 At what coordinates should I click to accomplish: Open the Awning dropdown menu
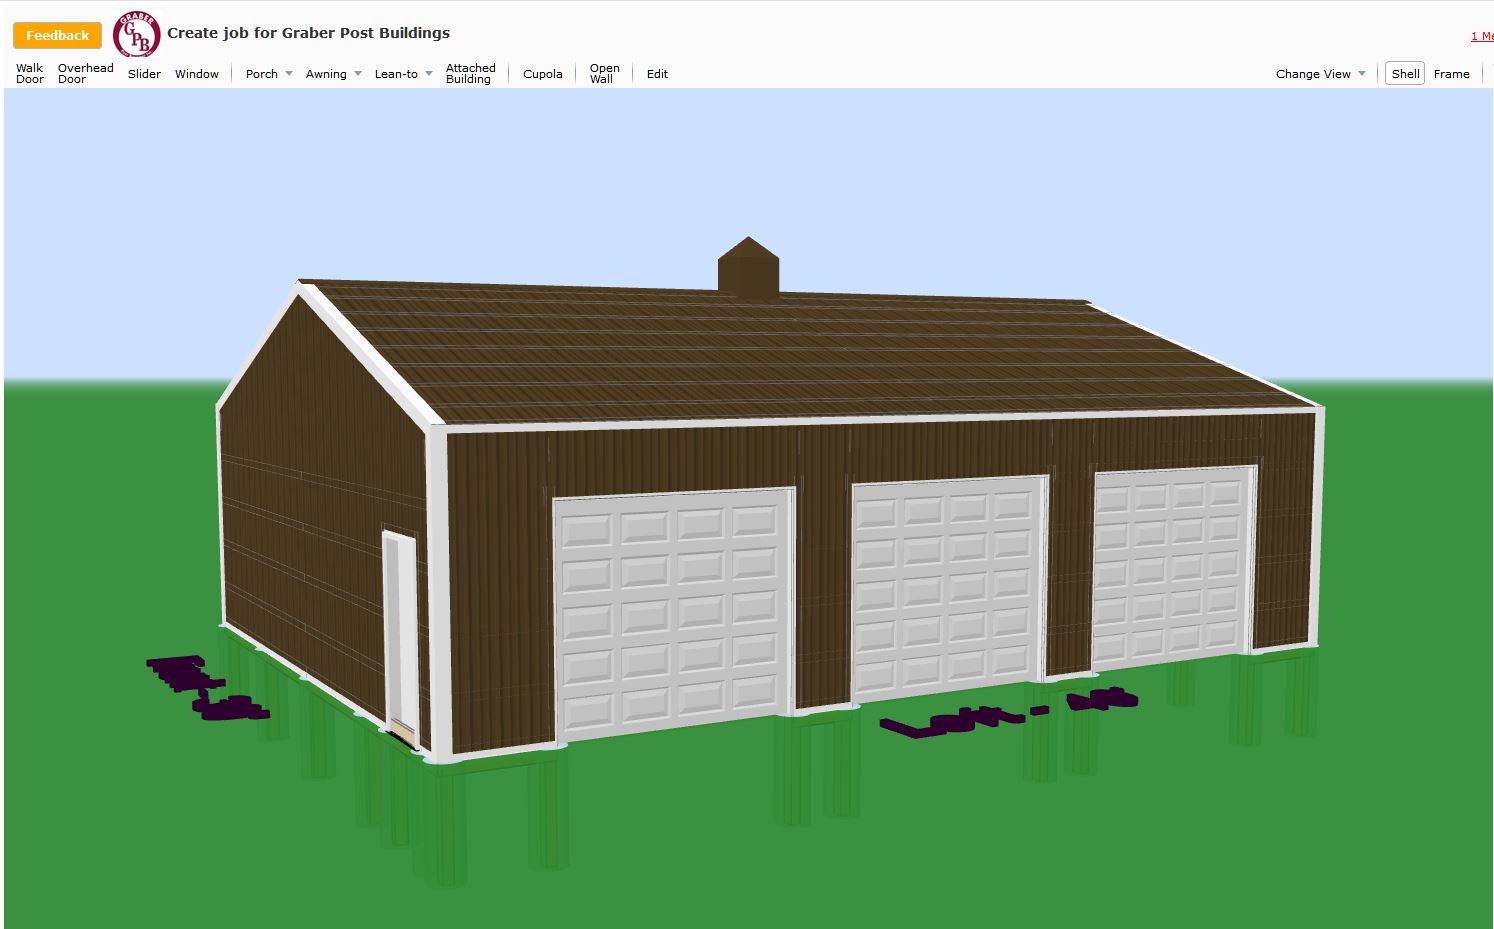coord(333,74)
